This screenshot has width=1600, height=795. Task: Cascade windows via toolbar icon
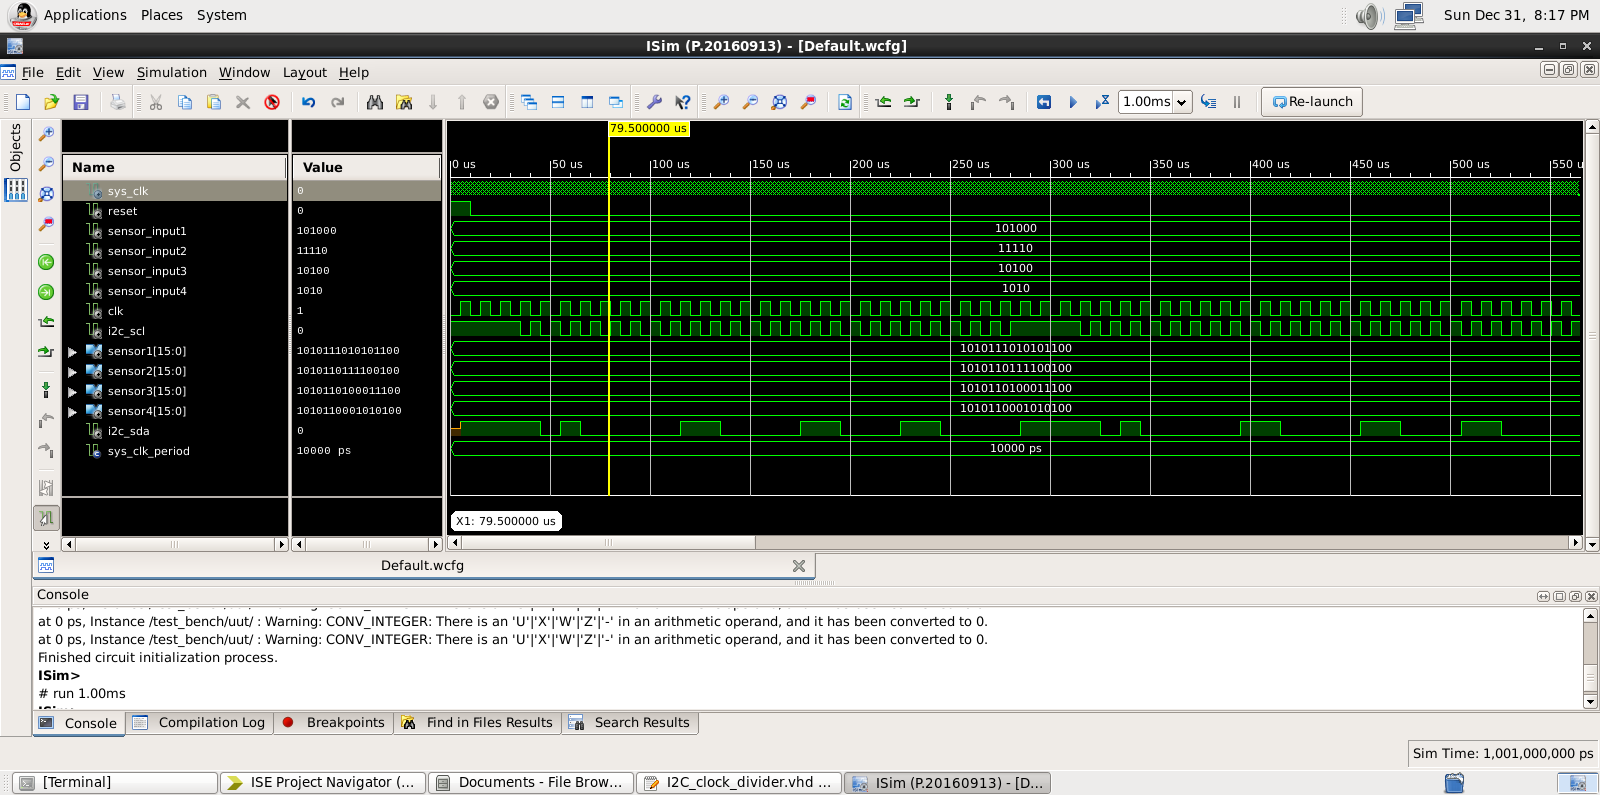coord(529,102)
